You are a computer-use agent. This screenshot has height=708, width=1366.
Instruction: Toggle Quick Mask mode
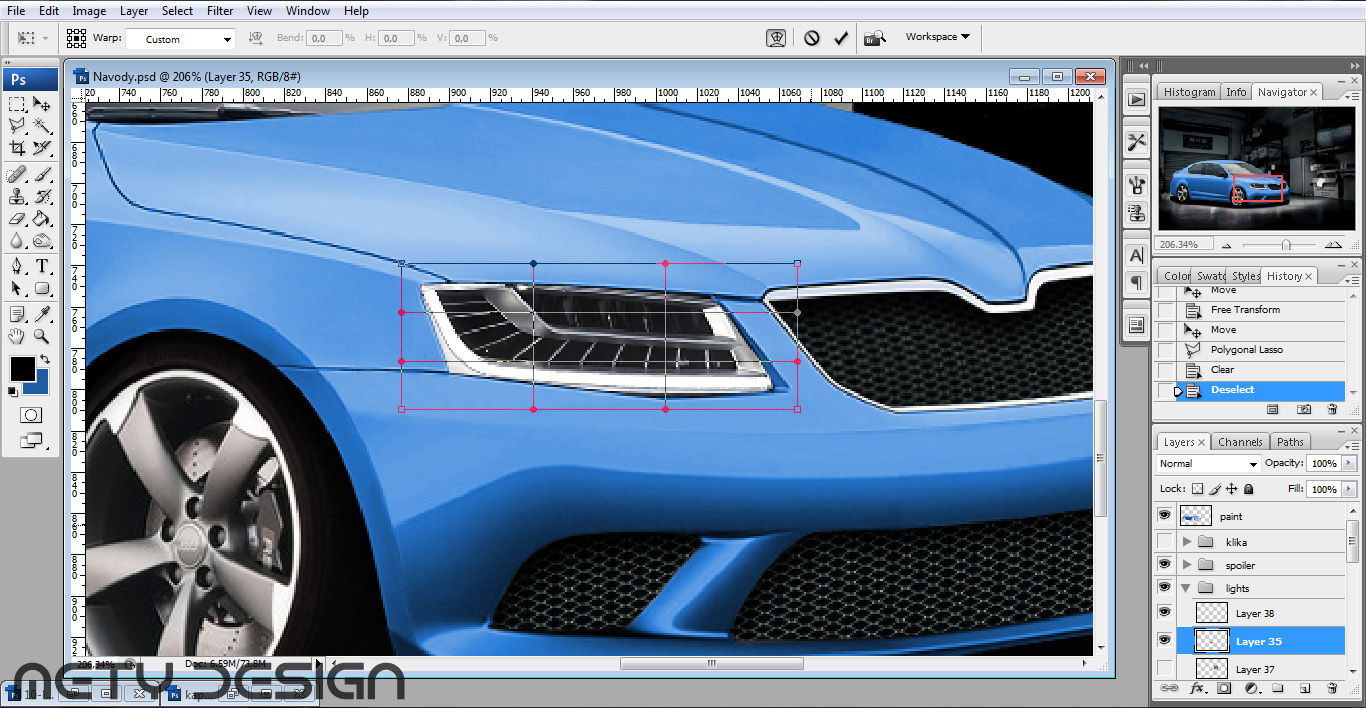[x=30, y=414]
